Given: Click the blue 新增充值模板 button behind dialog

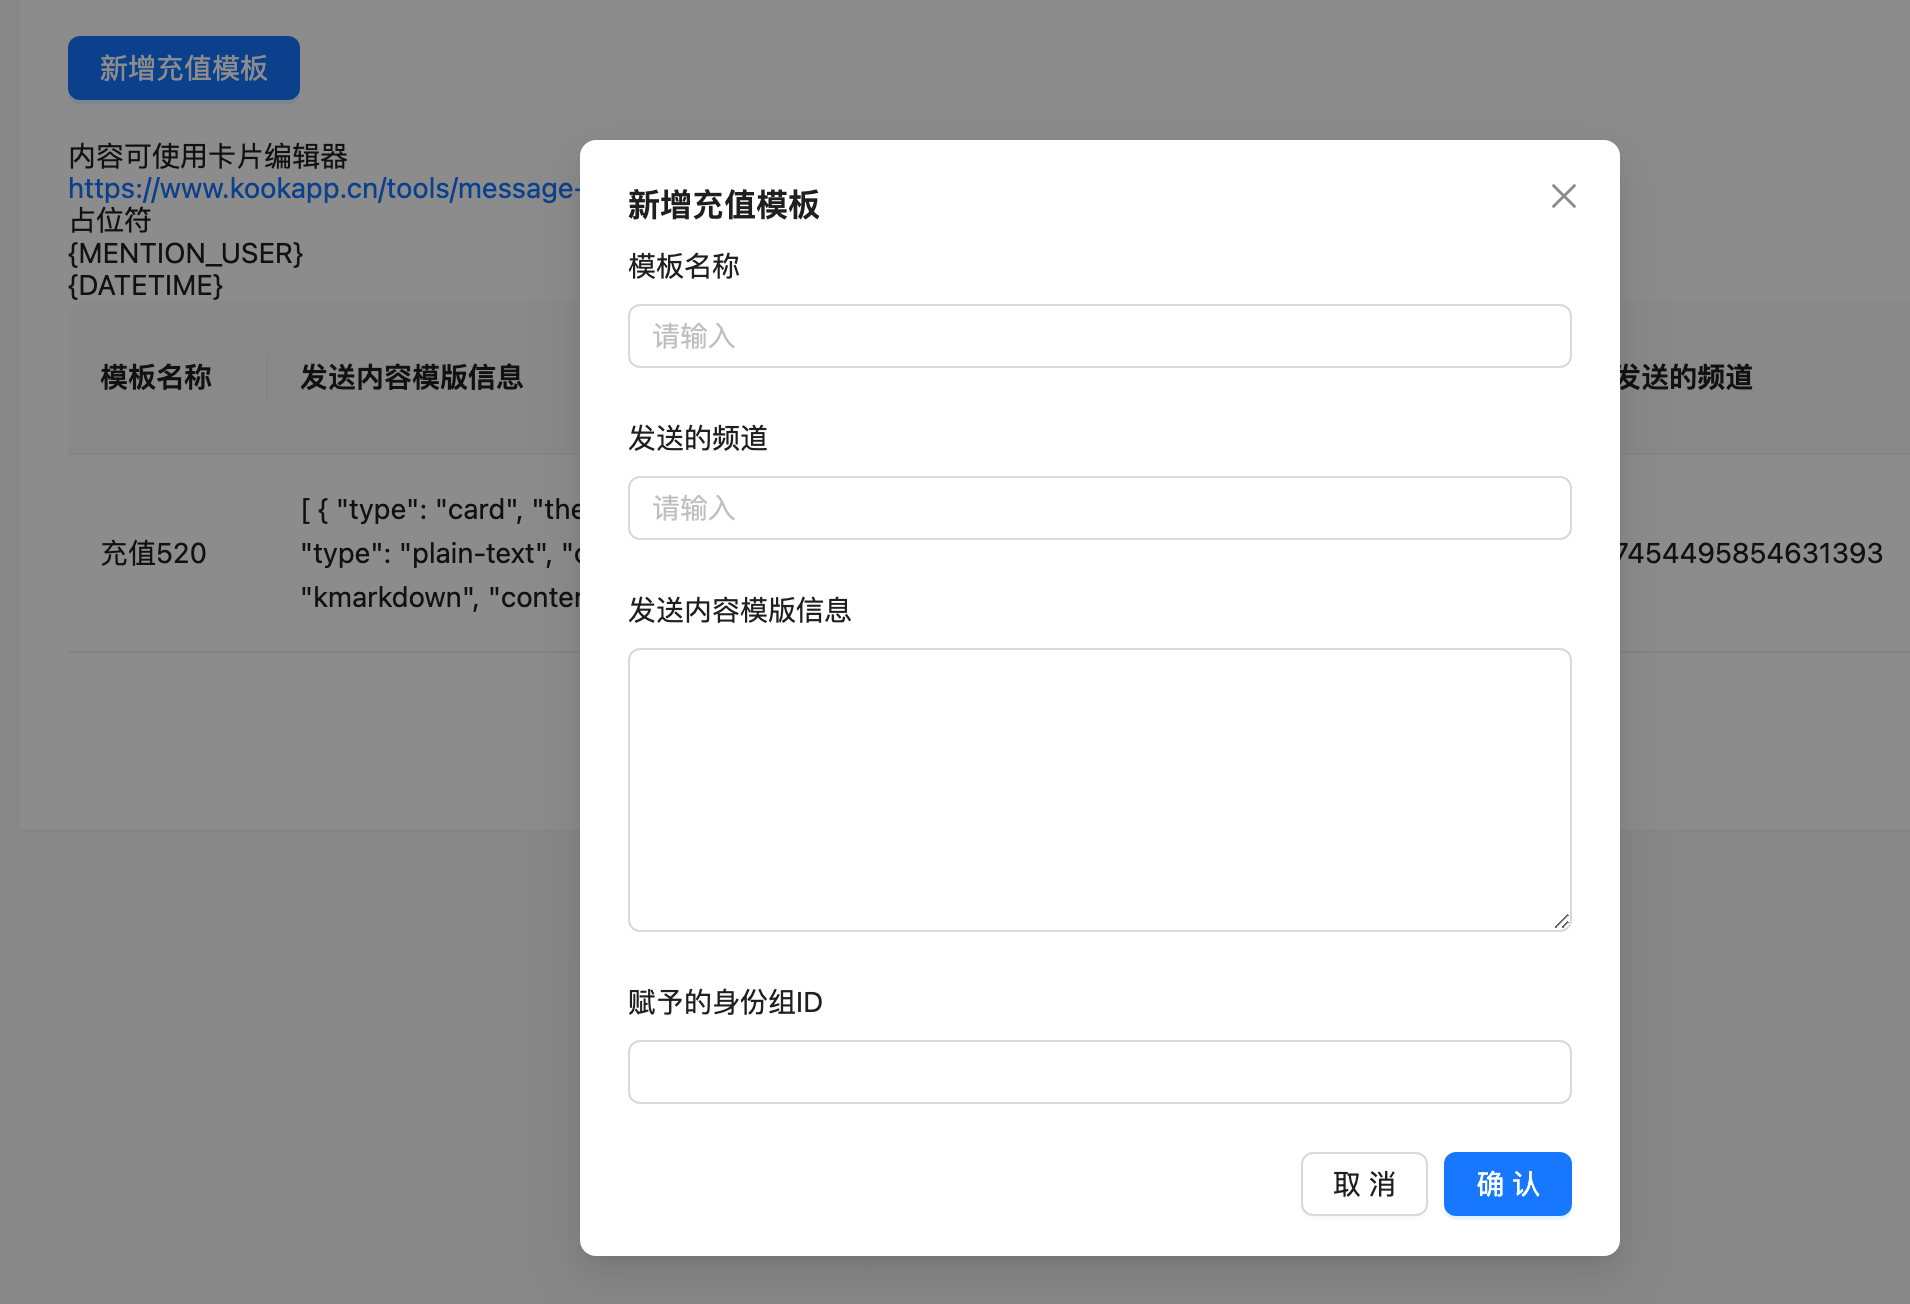Looking at the screenshot, I should click(184, 68).
